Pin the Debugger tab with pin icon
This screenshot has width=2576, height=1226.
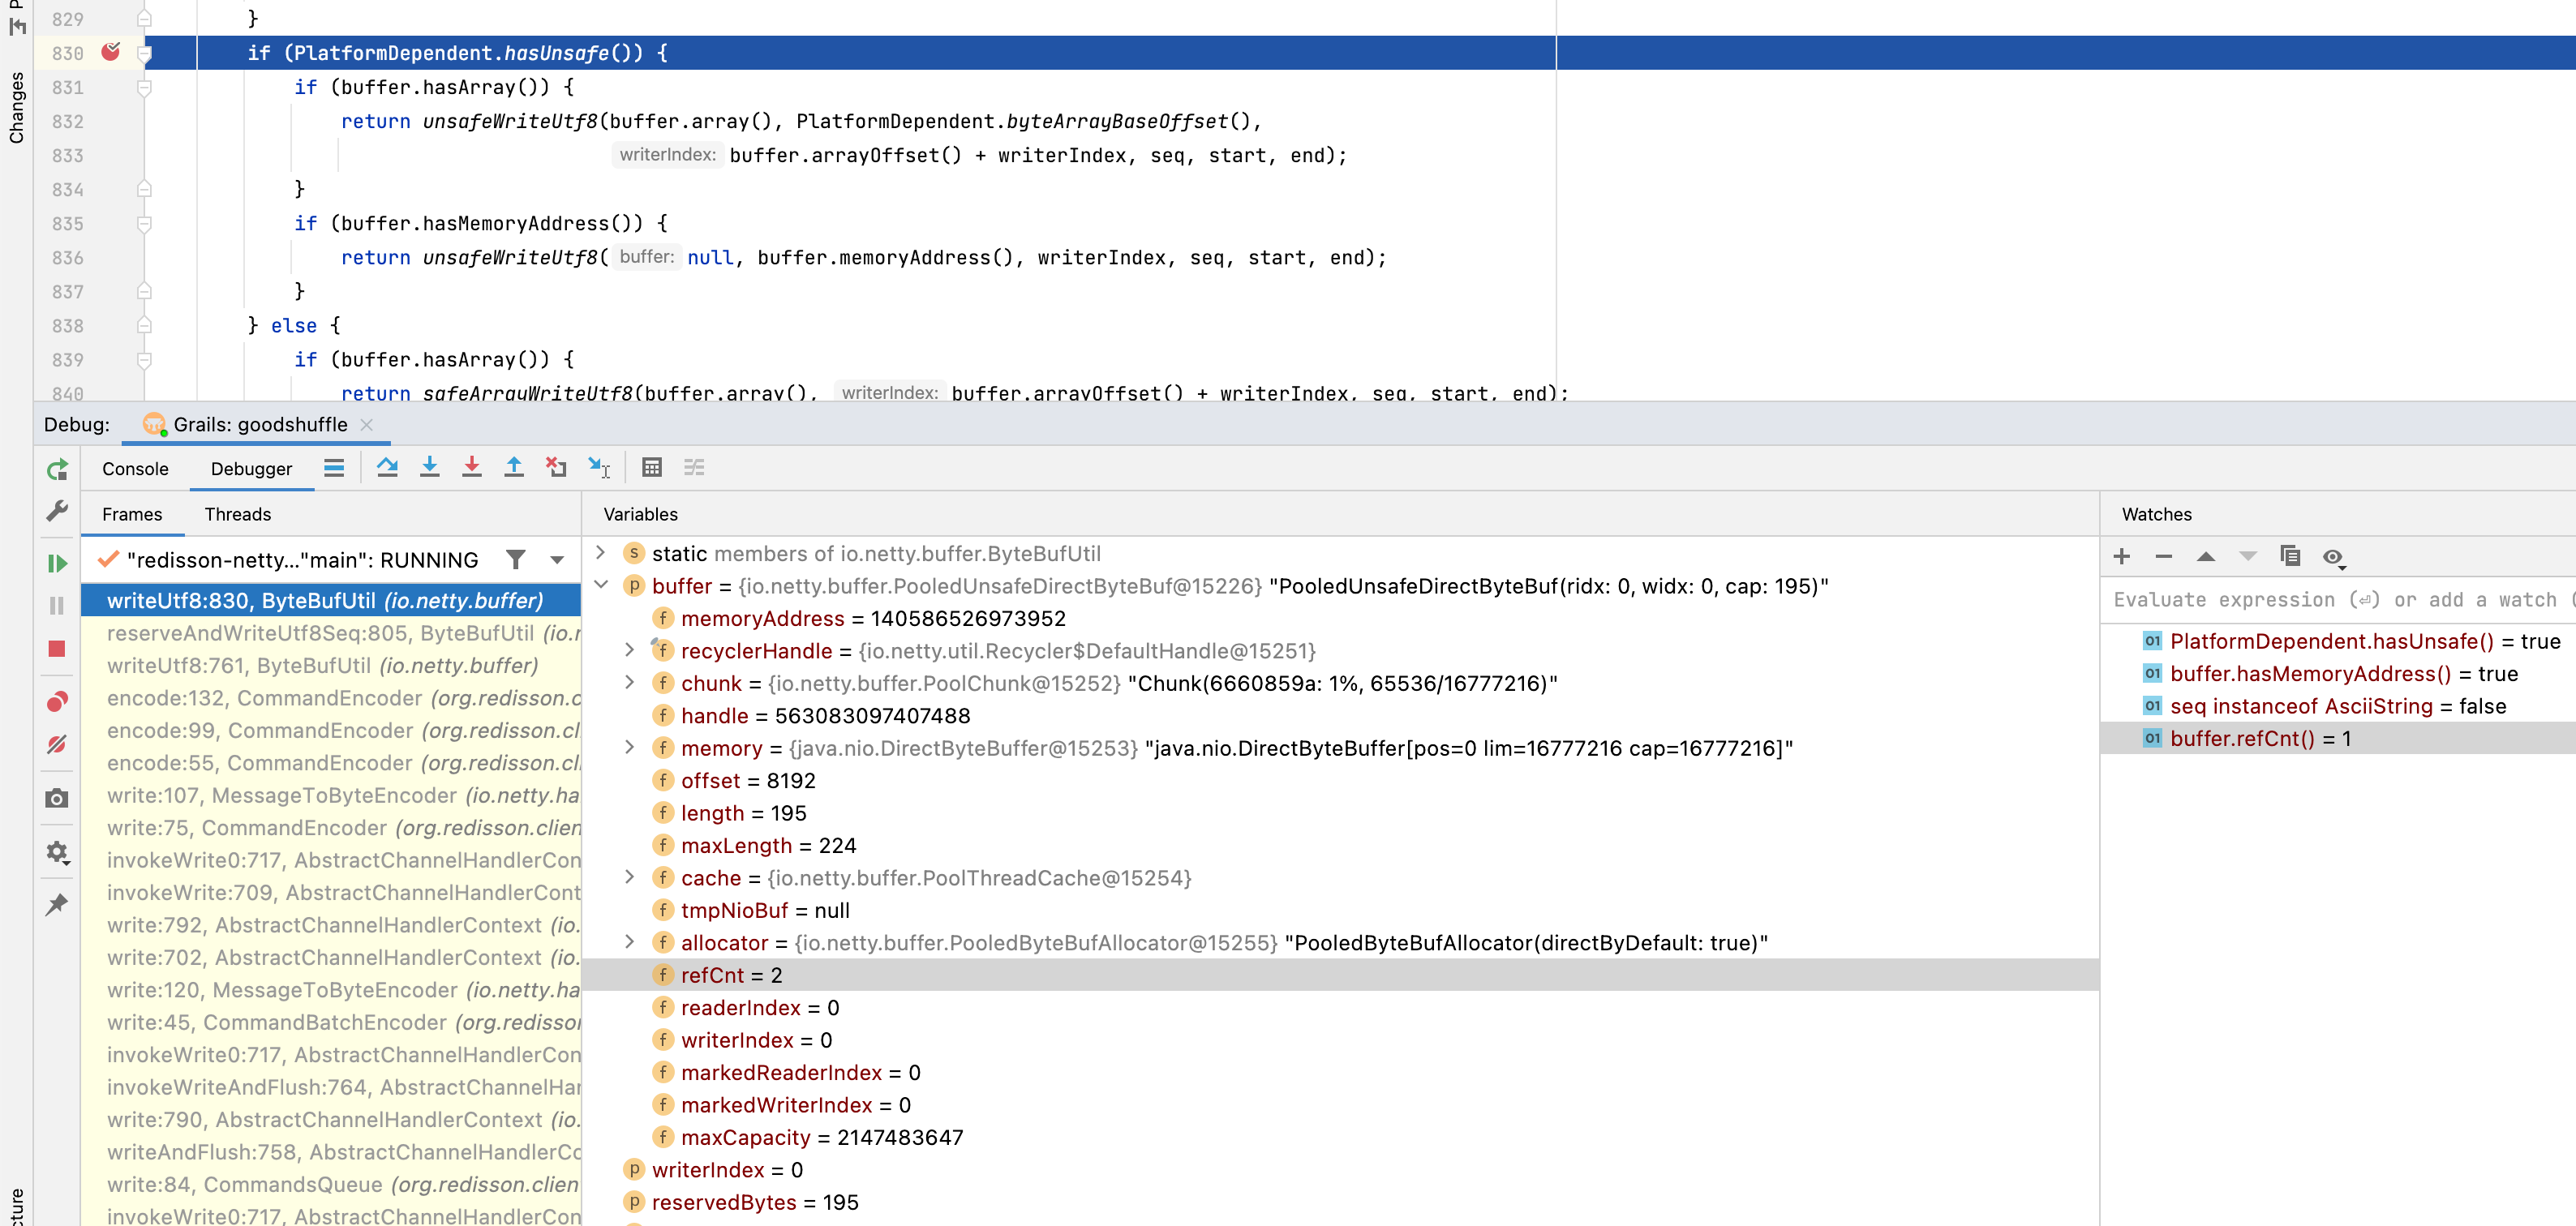click(57, 903)
